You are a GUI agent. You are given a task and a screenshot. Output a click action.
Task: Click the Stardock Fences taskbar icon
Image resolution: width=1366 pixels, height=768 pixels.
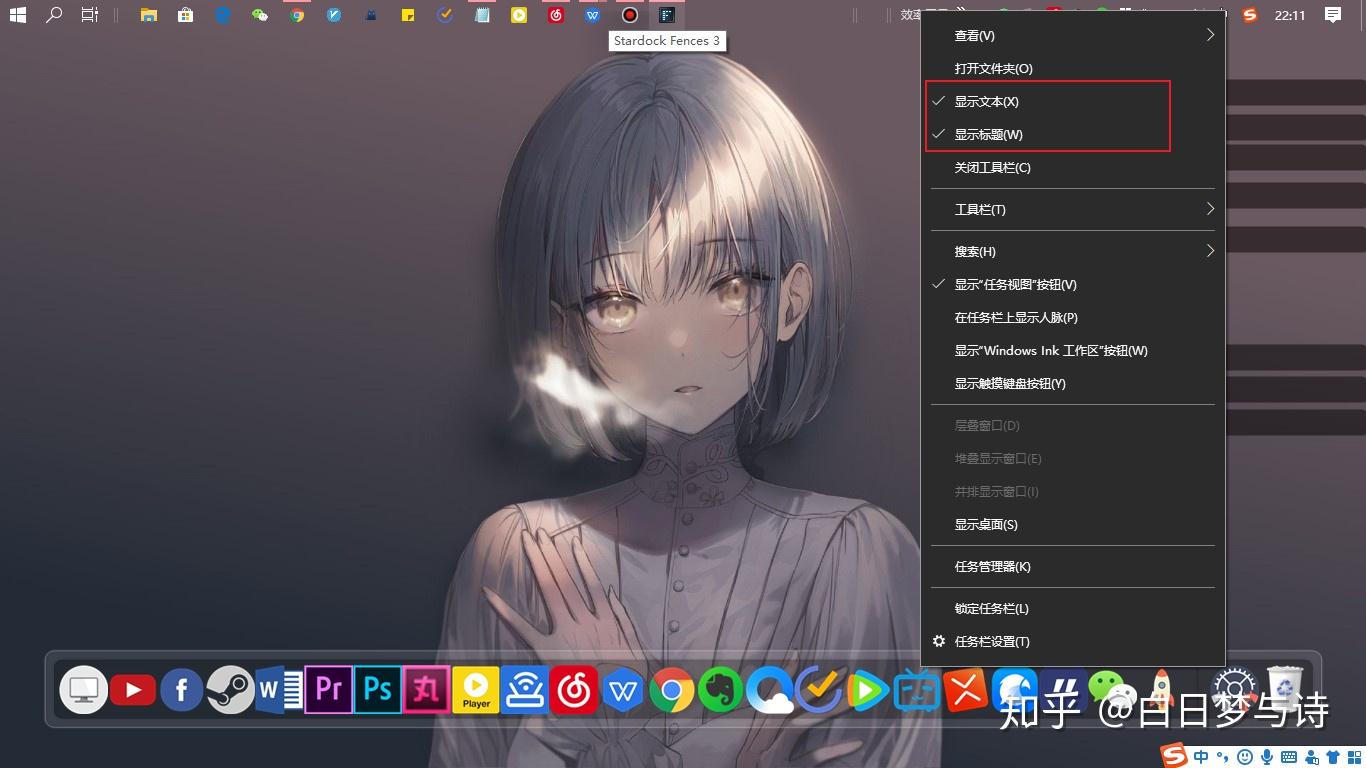point(666,15)
